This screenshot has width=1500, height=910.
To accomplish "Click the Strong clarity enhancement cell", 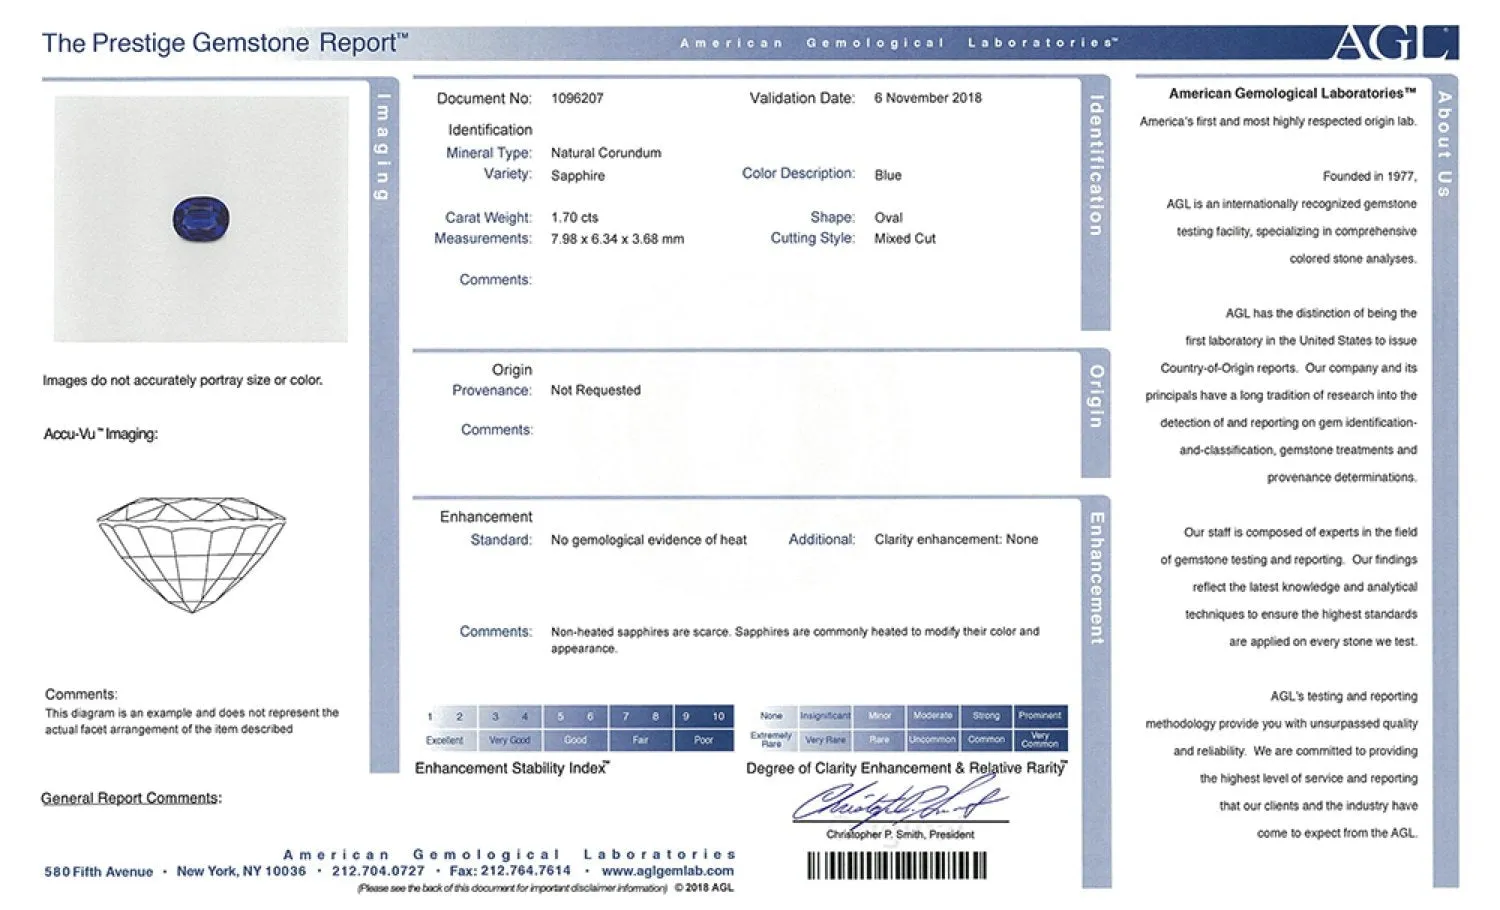I will [x=986, y=716].
